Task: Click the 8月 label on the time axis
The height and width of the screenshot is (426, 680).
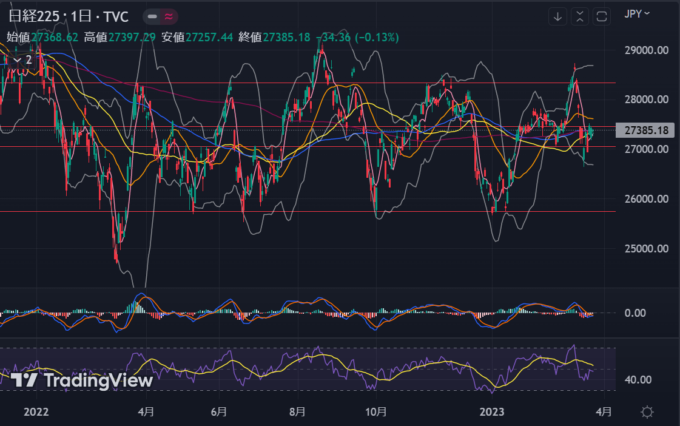Action: pyautogui.click(x=297, y=411)
